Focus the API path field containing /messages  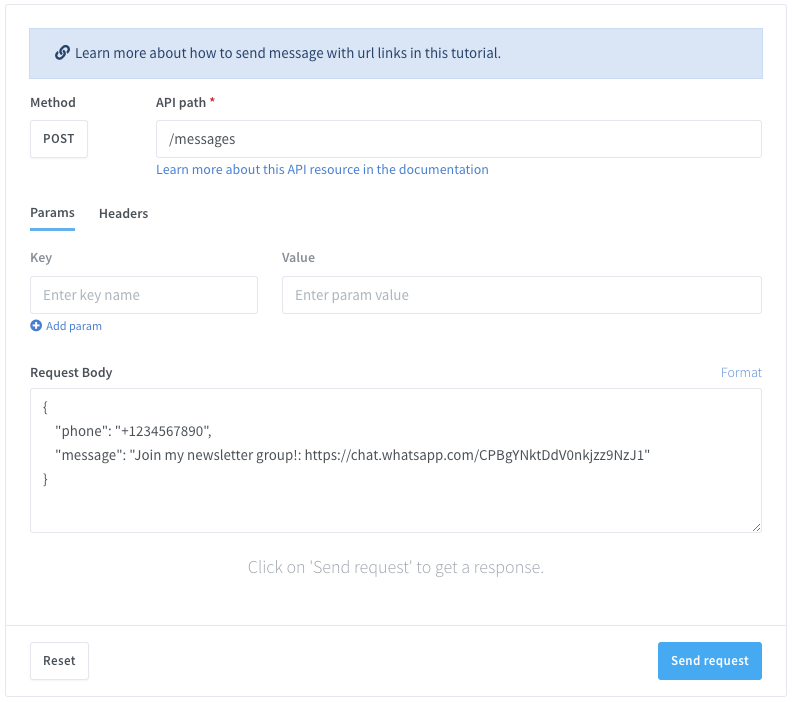(x=458, y=139)
